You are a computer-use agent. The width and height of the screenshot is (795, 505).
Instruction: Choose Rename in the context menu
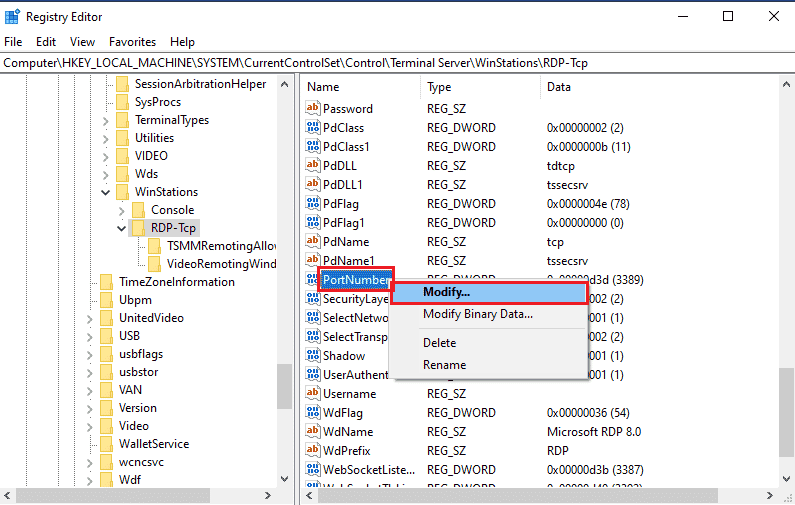(489, 365)
